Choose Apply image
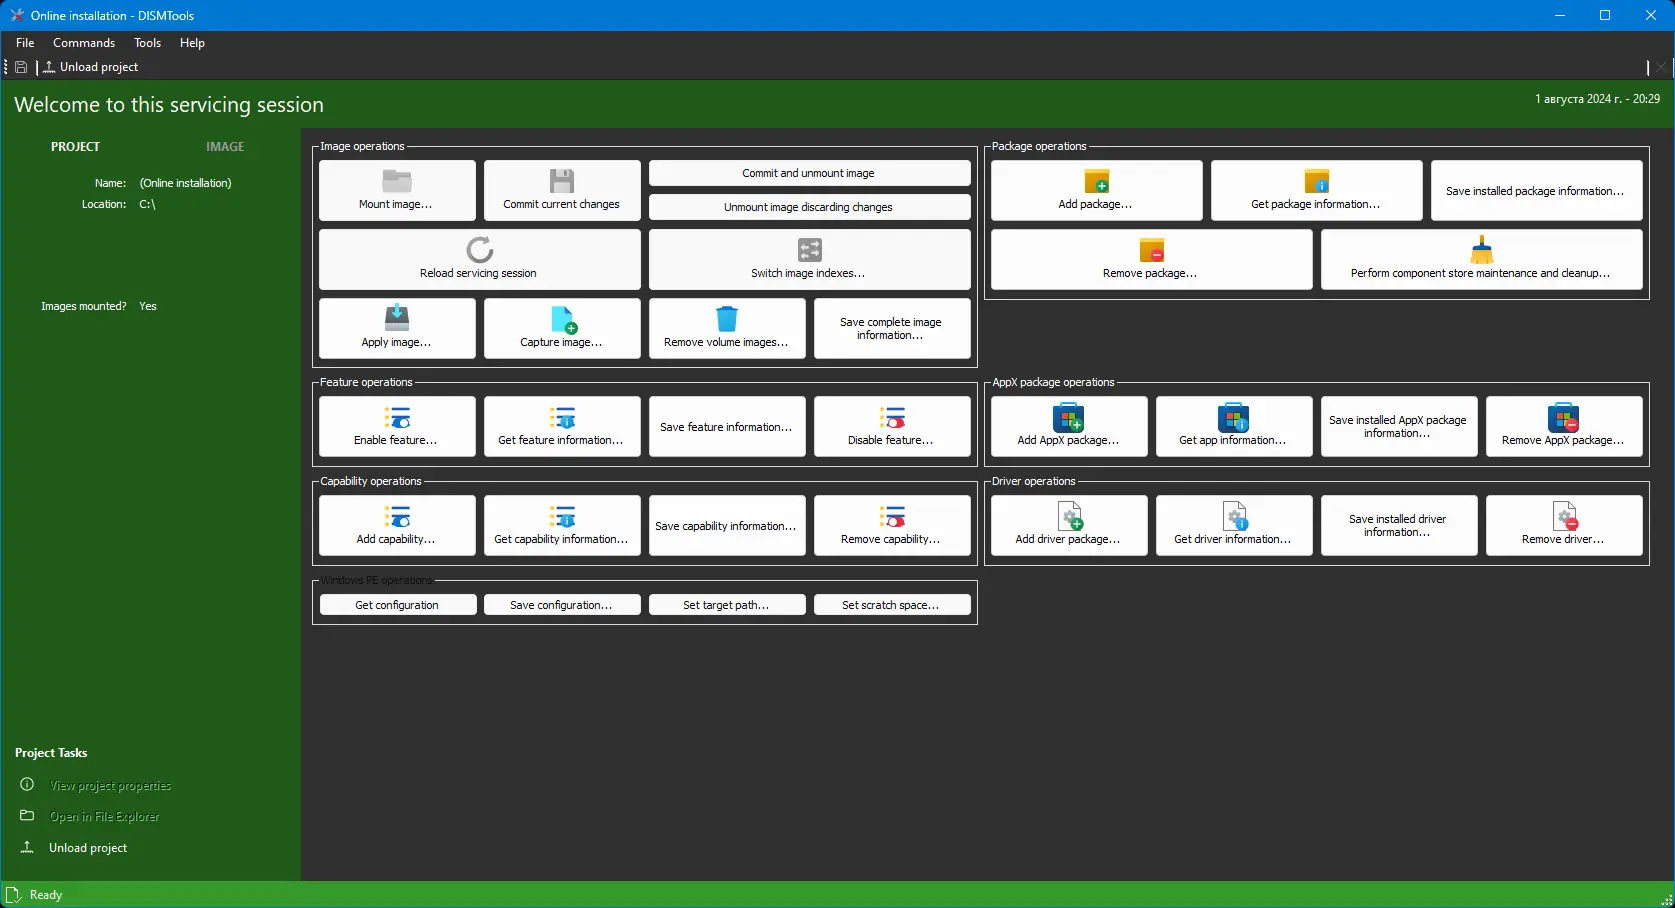1675x908 pixels. click(x=397, y=328)
